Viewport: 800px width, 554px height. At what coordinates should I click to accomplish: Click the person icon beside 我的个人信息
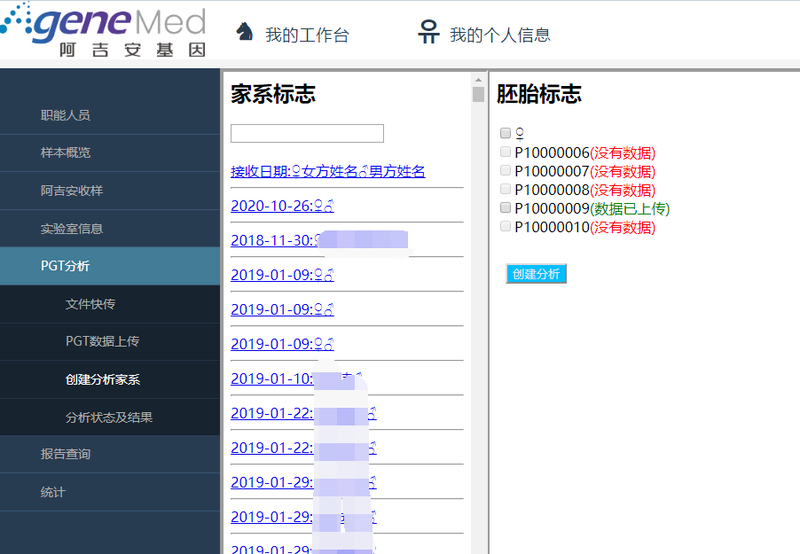(429, 32)
